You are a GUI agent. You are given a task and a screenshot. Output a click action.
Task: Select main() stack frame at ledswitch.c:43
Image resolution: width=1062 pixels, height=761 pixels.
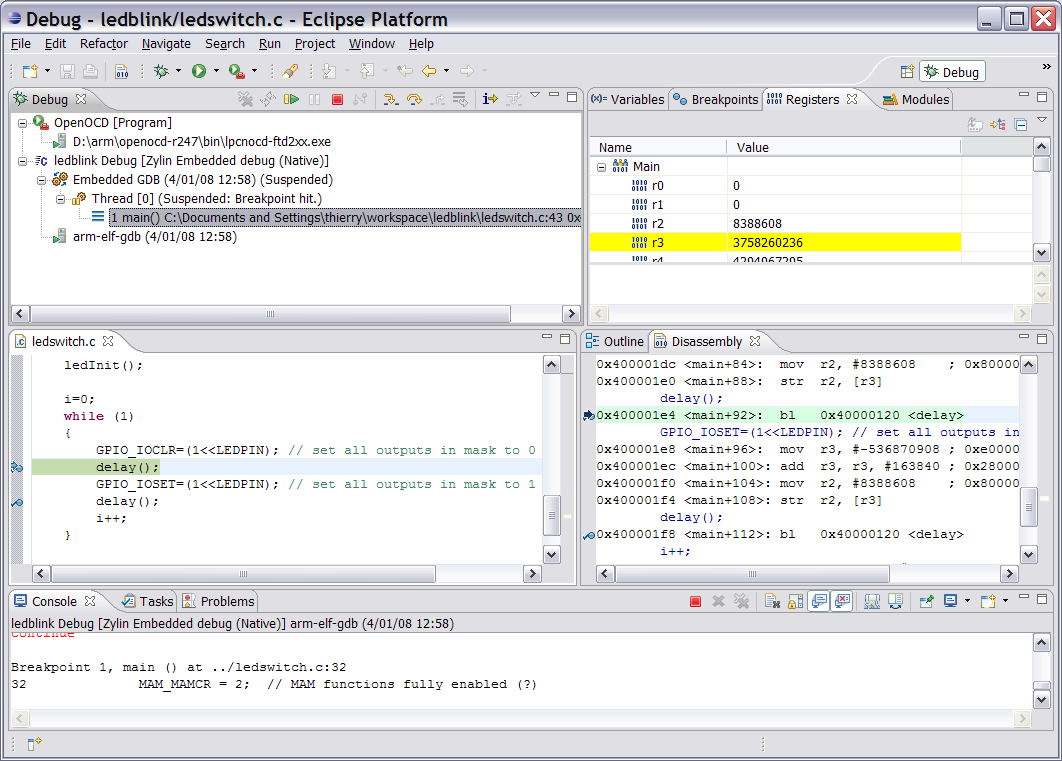pos(345,217)
